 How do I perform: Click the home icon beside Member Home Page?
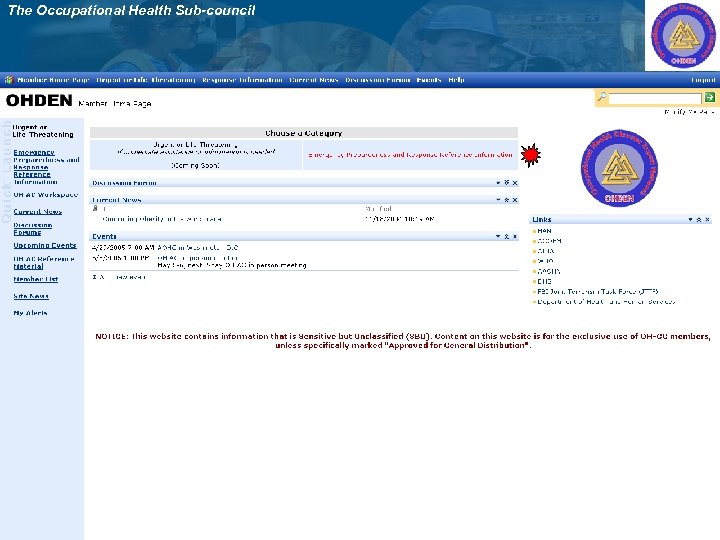(x=9, y=80)
